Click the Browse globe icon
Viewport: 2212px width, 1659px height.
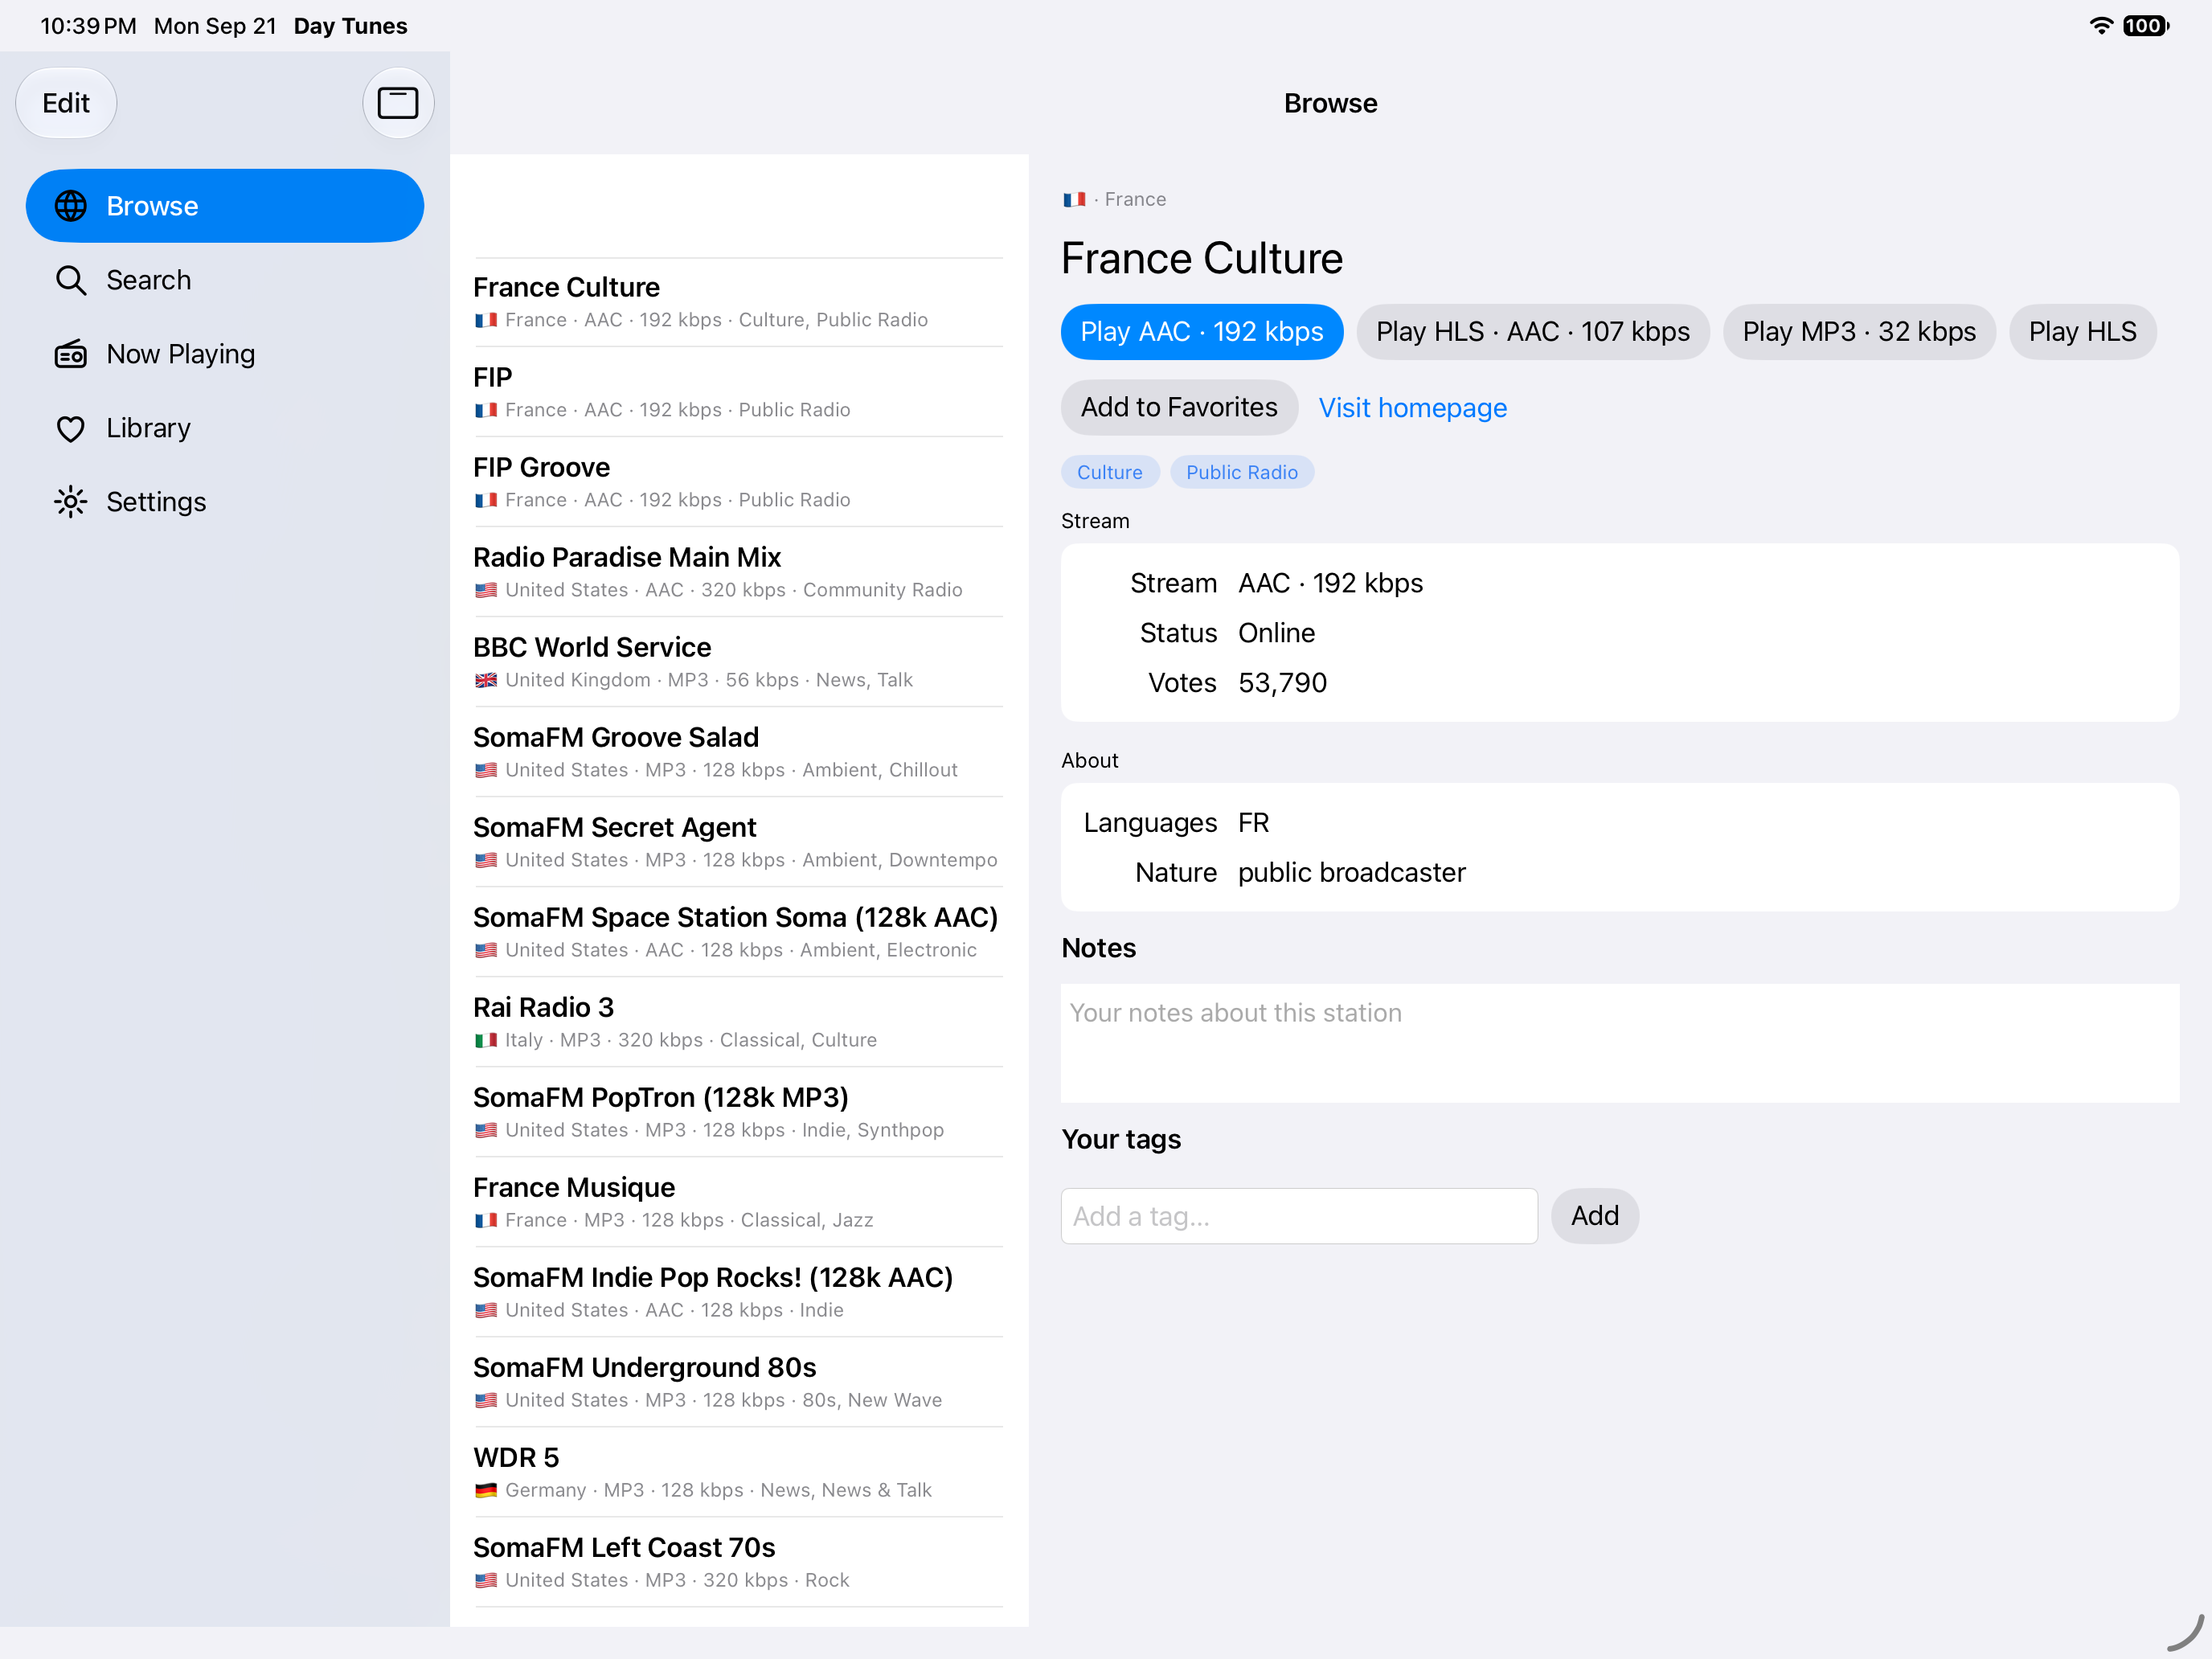(x=70, y=206)
